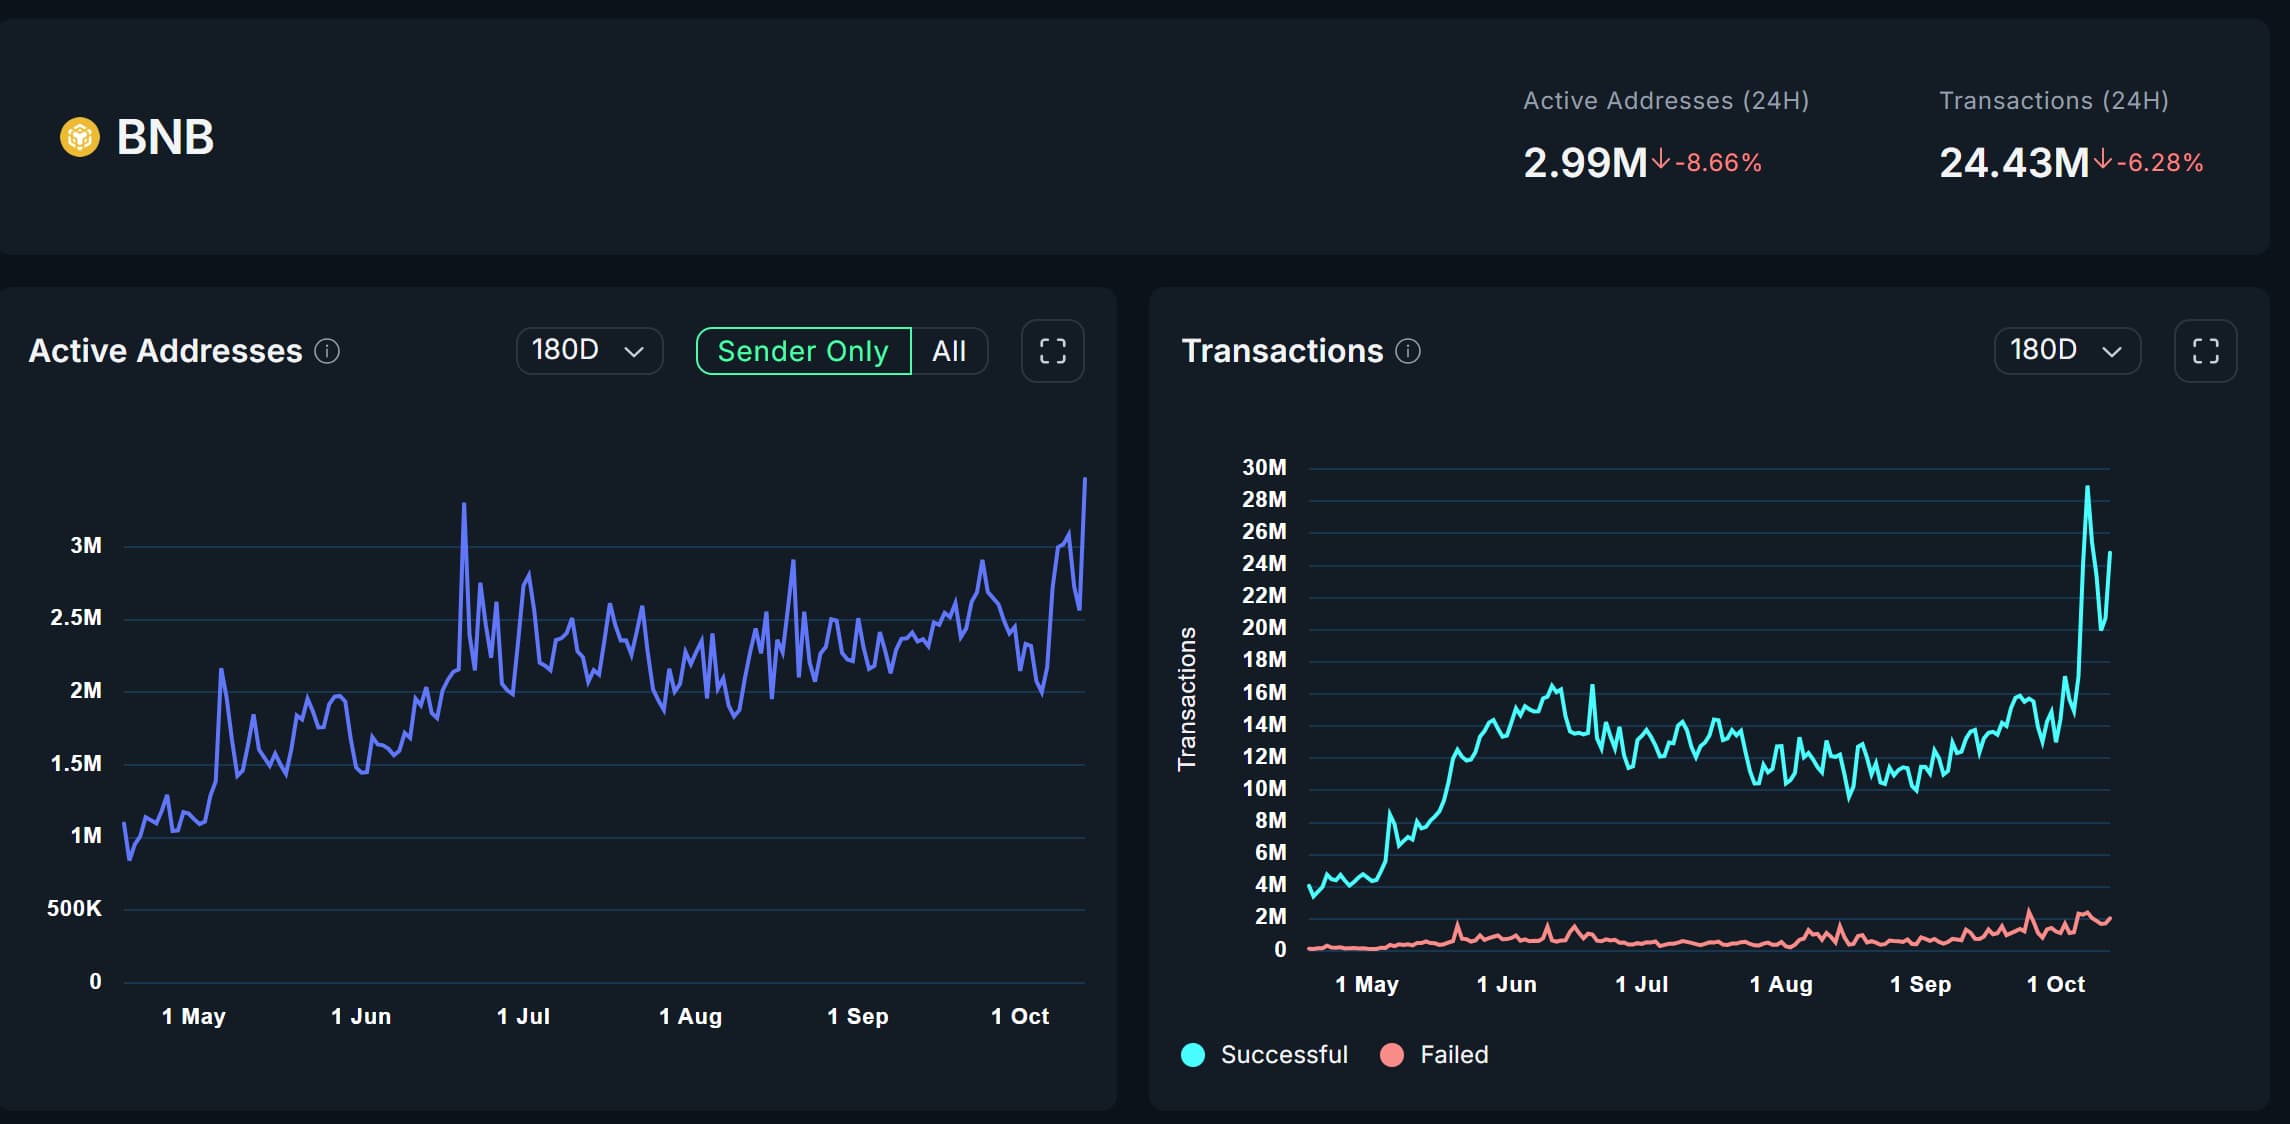Switch address filter to All

(x=949, y=351)
